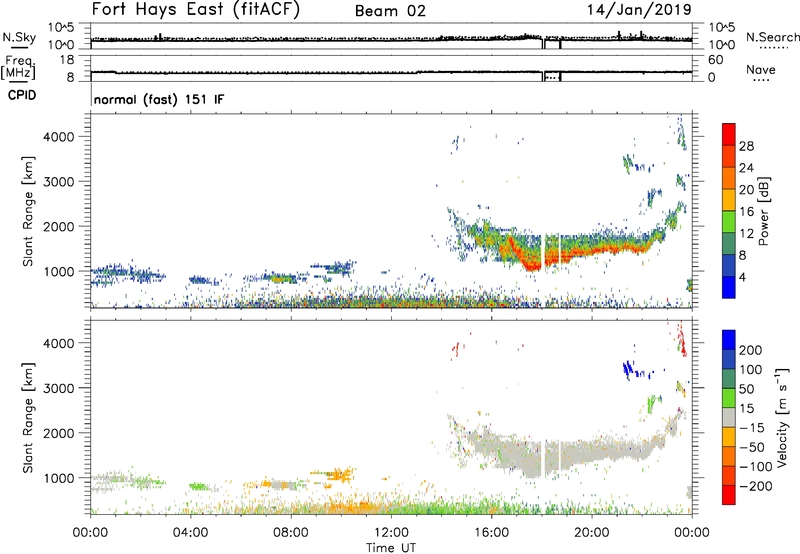Click the red -200 Velocity colorbar swatch

pyautogui.click(x=729, y=495)
